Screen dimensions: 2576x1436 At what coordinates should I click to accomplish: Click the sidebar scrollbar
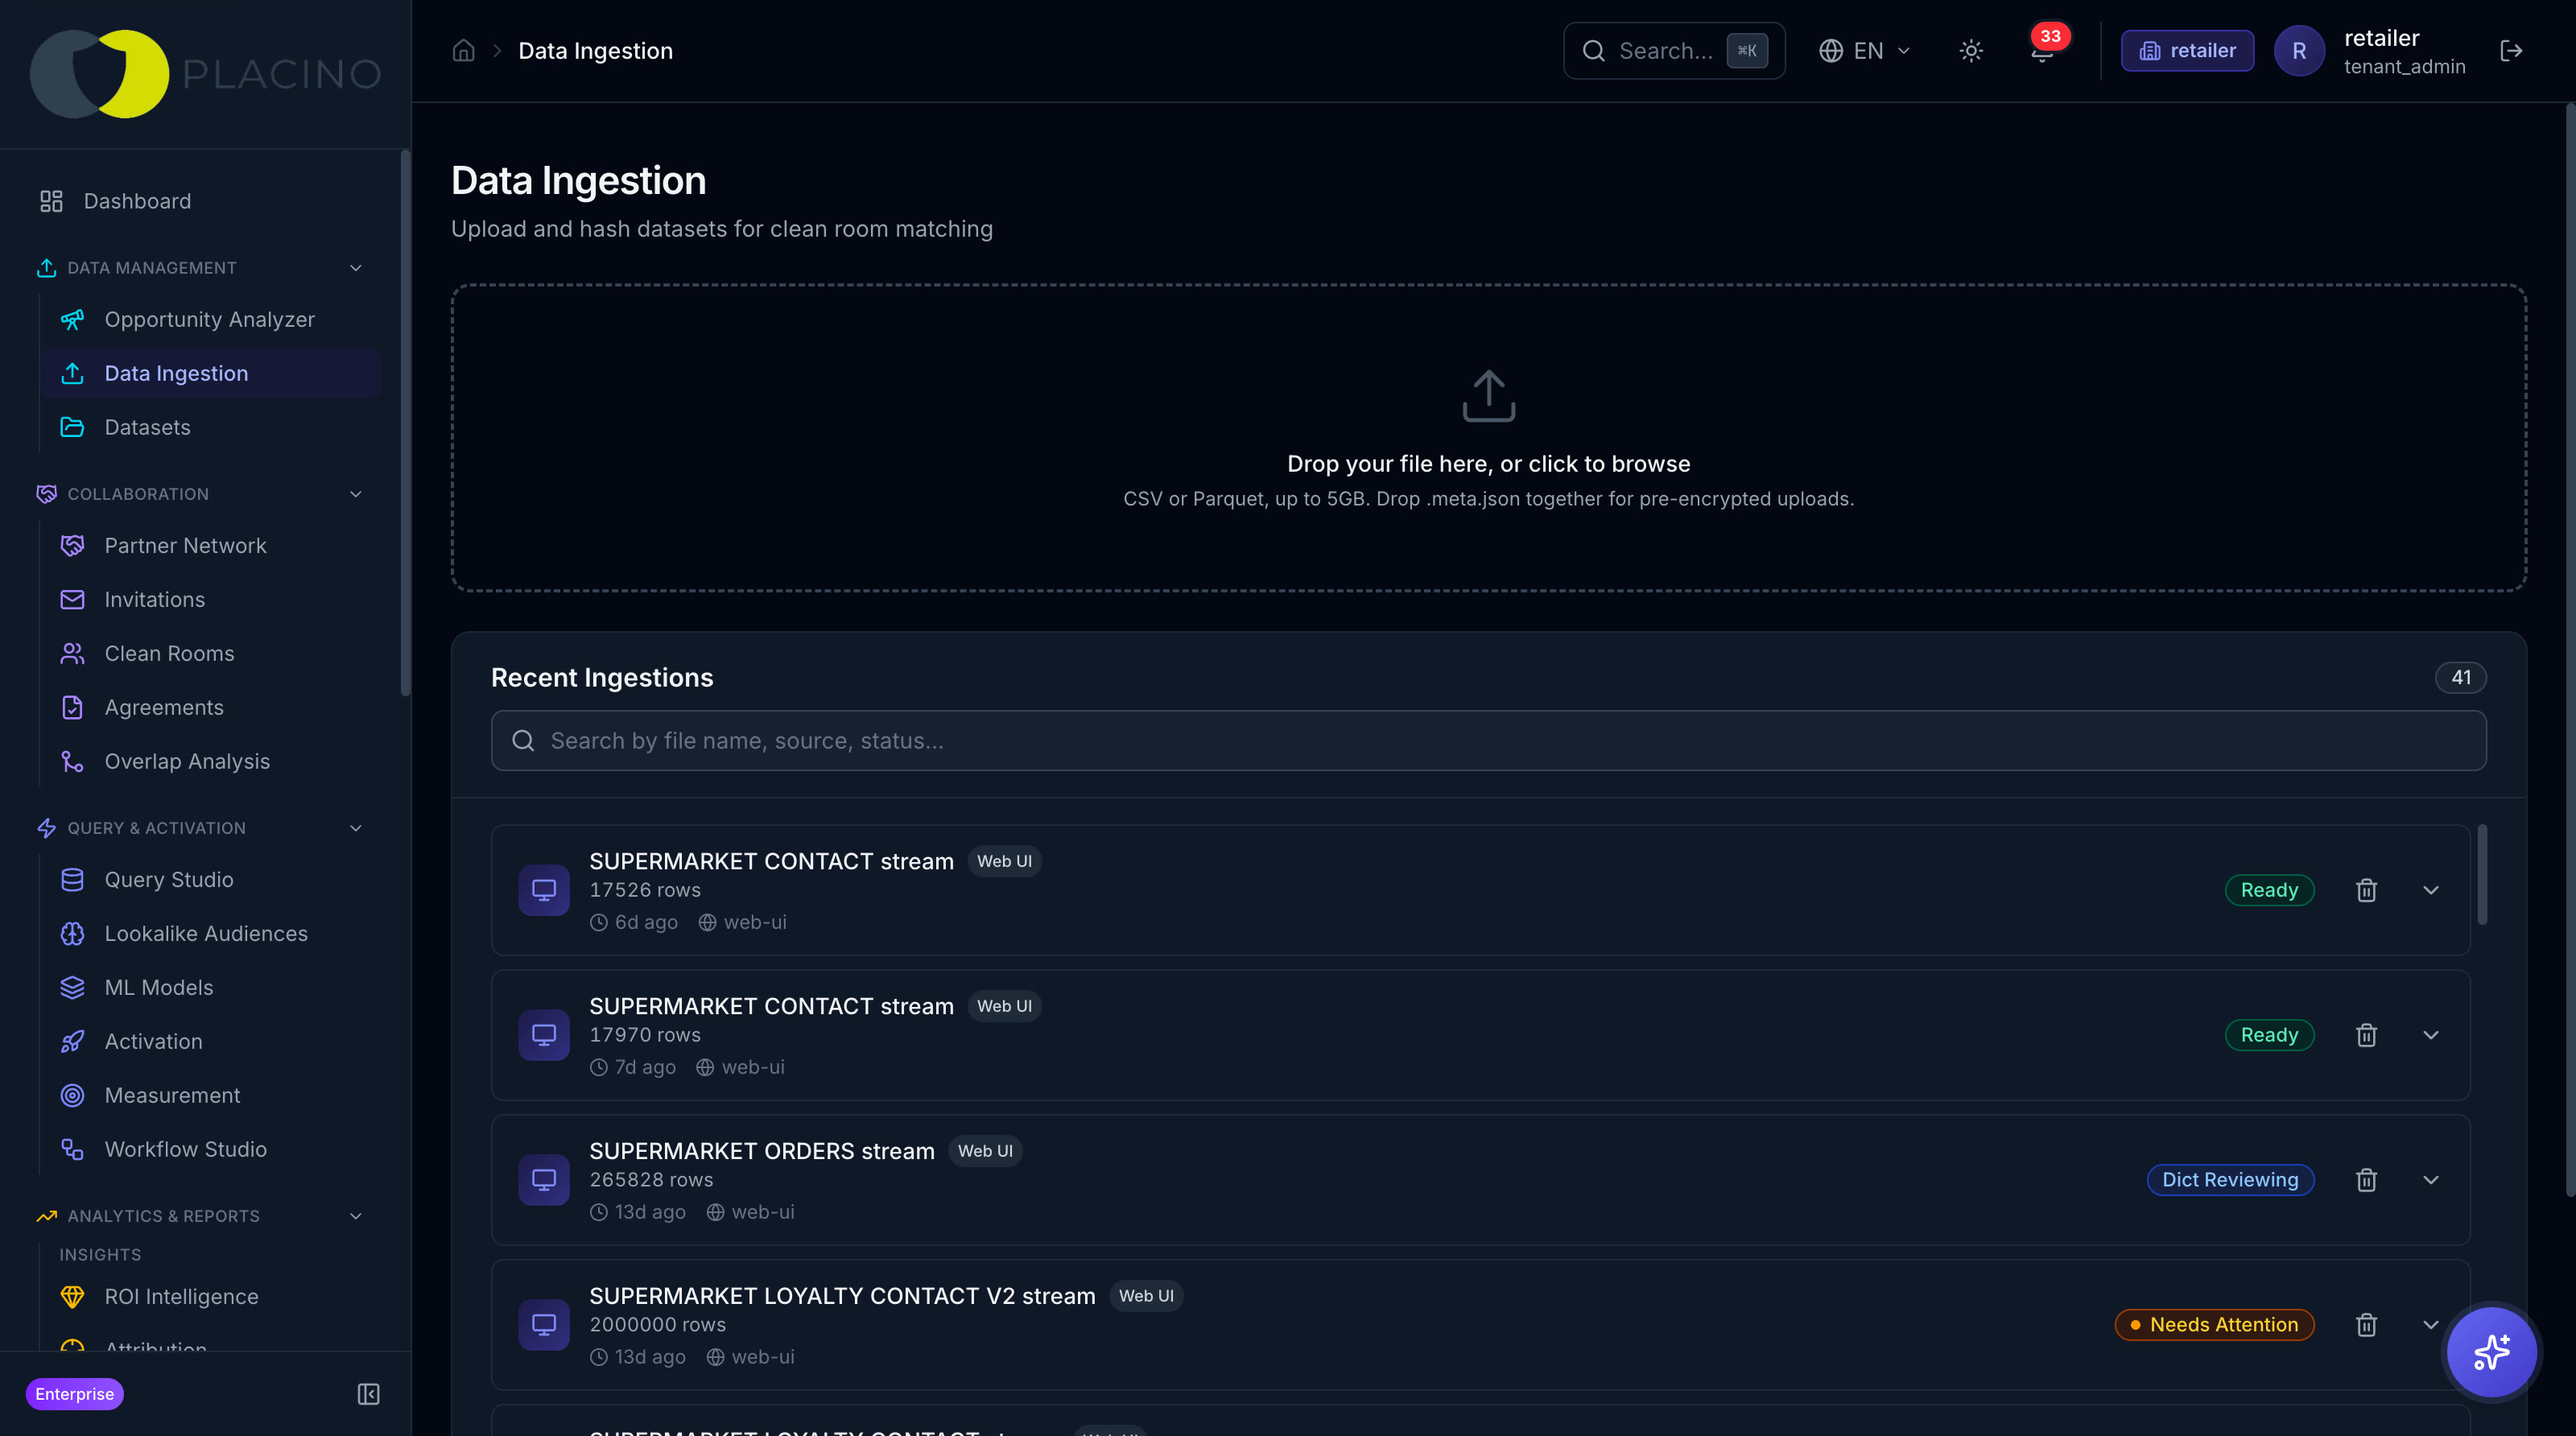tap(405, 422)
